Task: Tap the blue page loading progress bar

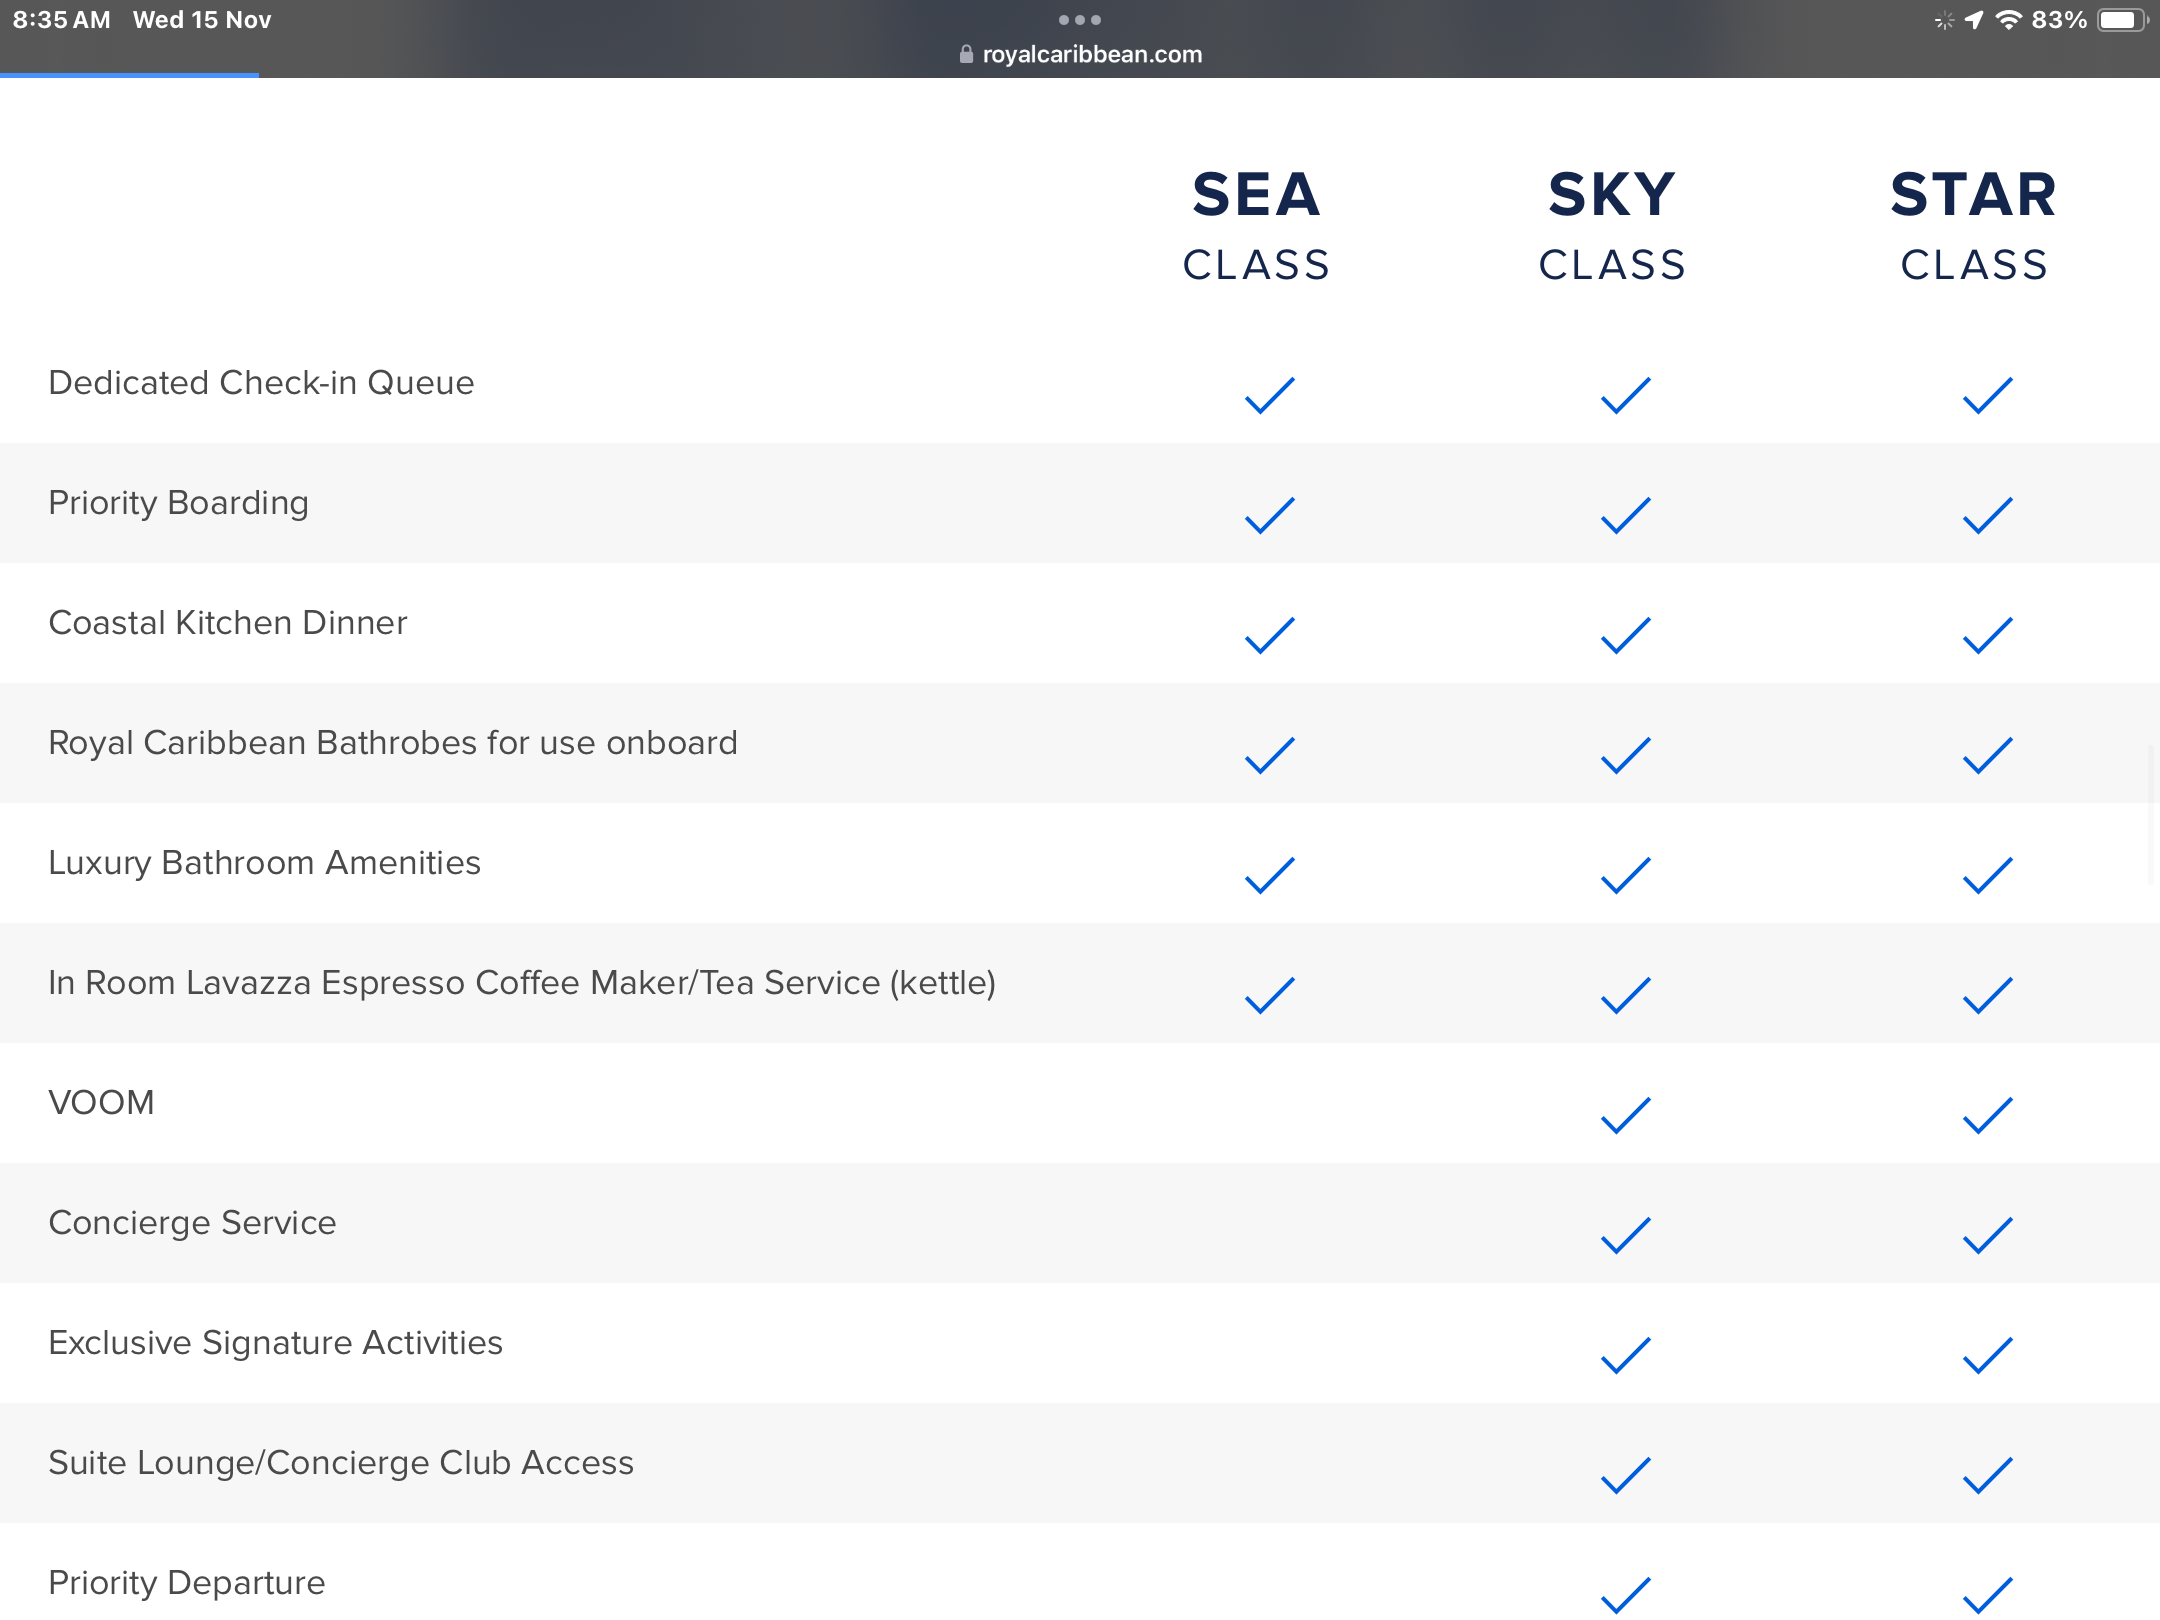Action: (129, 75)
